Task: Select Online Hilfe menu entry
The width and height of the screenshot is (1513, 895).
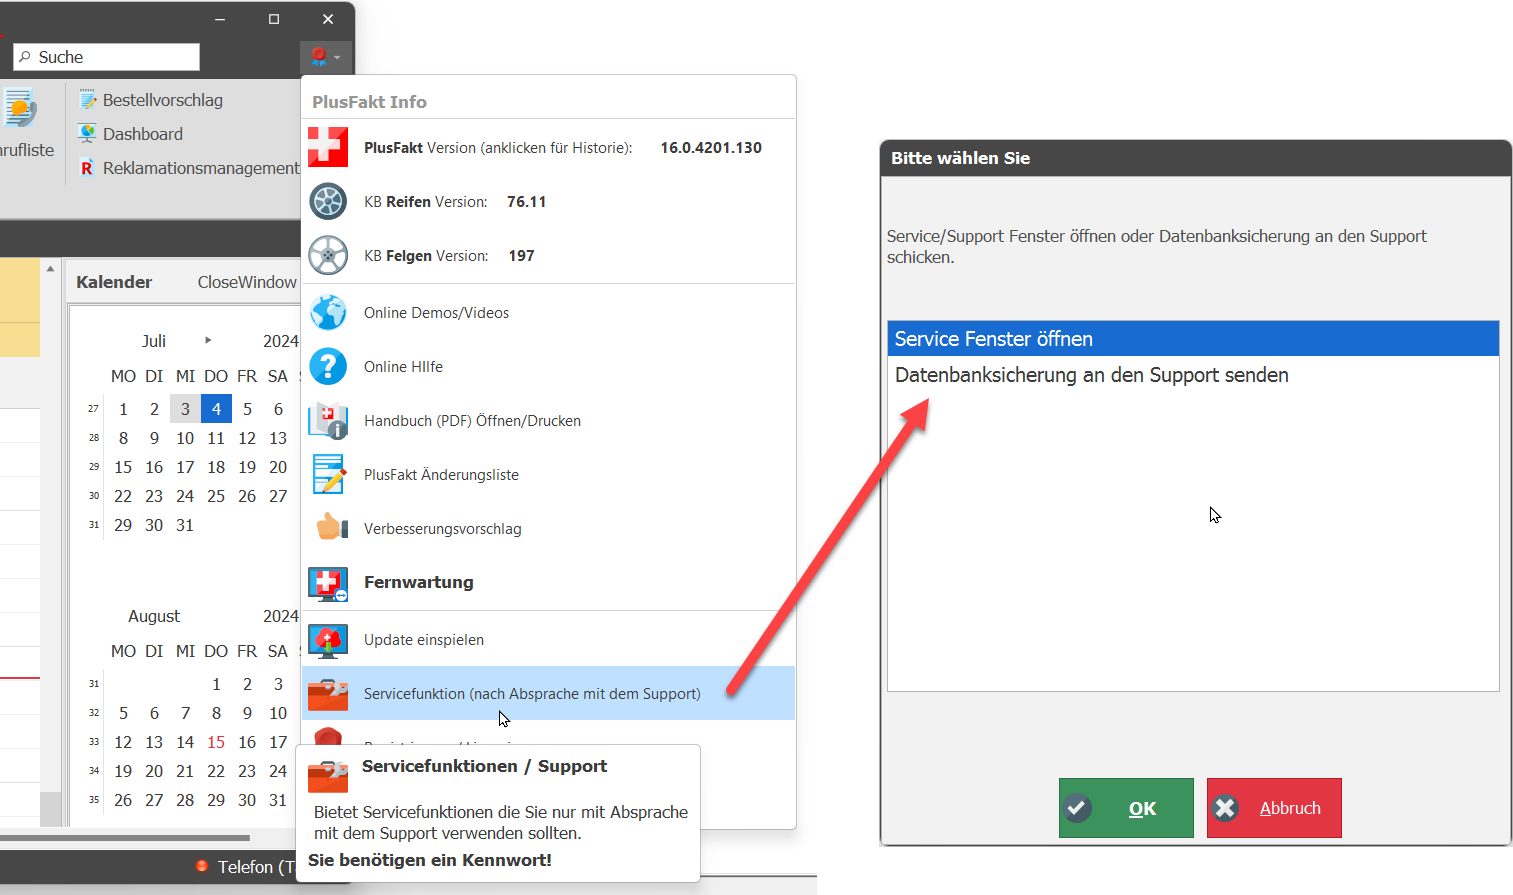Action: 548,366
